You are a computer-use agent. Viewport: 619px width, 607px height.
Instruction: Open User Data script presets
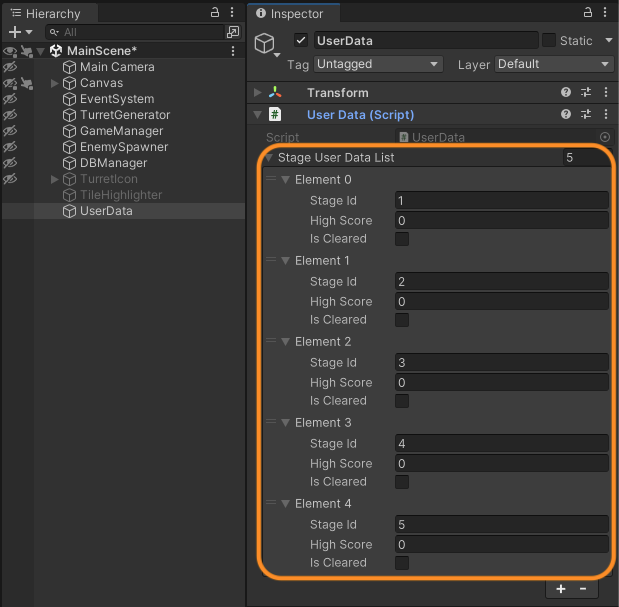[x=586, y=114]
